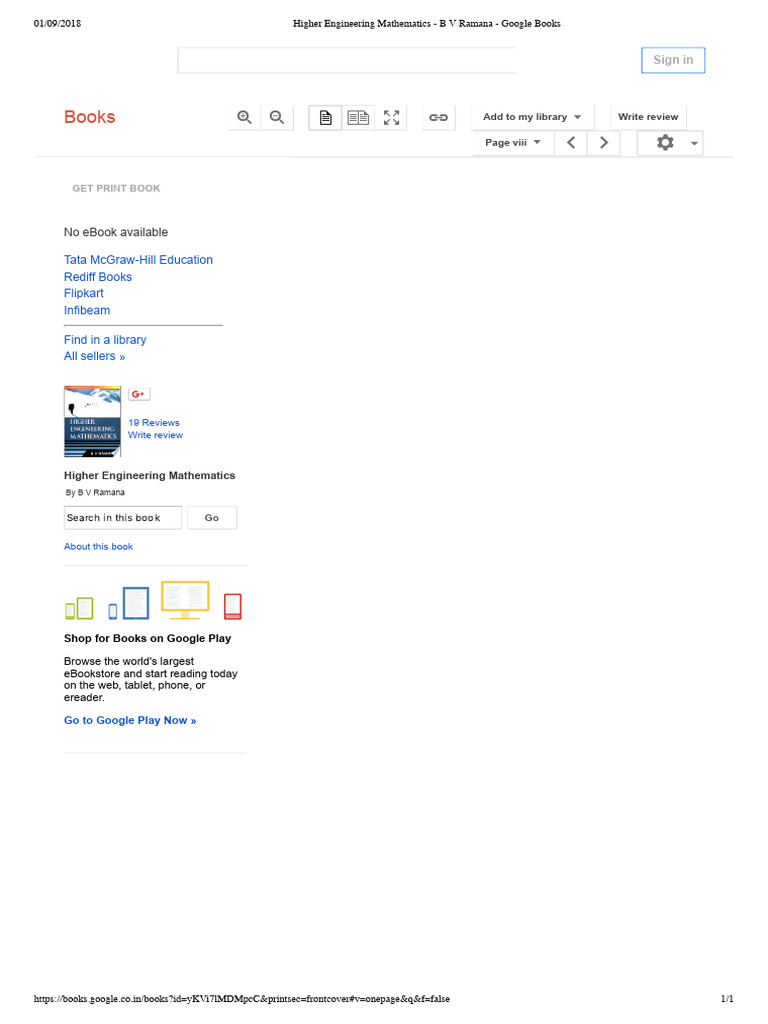Go to the next page arrow
This screenshot has height=1024, width=768.
[603, 142]
